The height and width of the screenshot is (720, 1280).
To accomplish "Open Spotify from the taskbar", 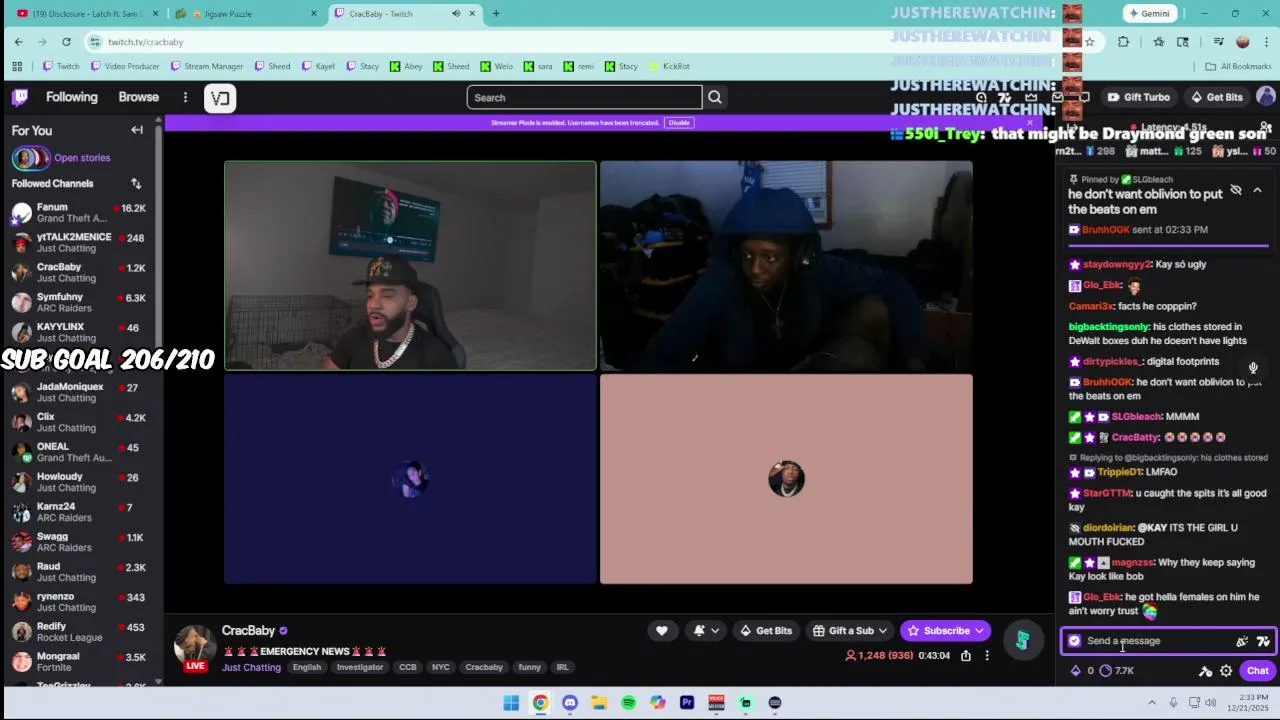I will click(x=628, y=703).
